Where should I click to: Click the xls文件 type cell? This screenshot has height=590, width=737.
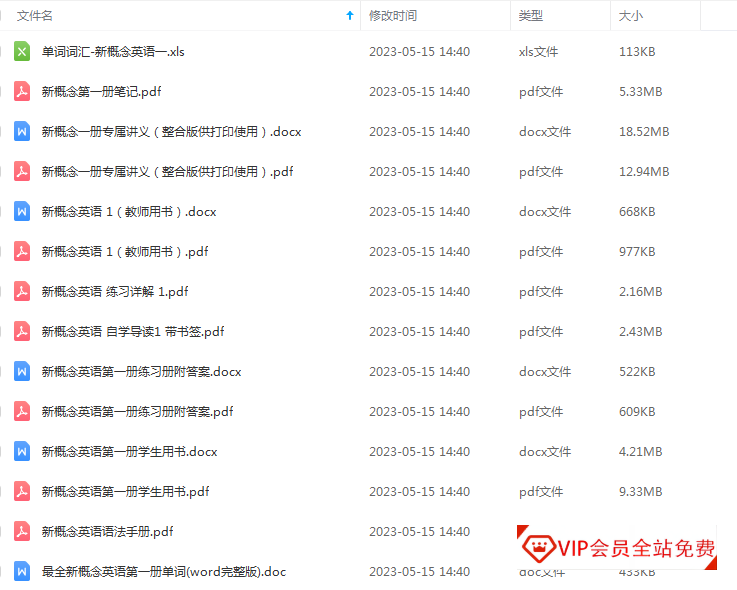coord(538,52)
